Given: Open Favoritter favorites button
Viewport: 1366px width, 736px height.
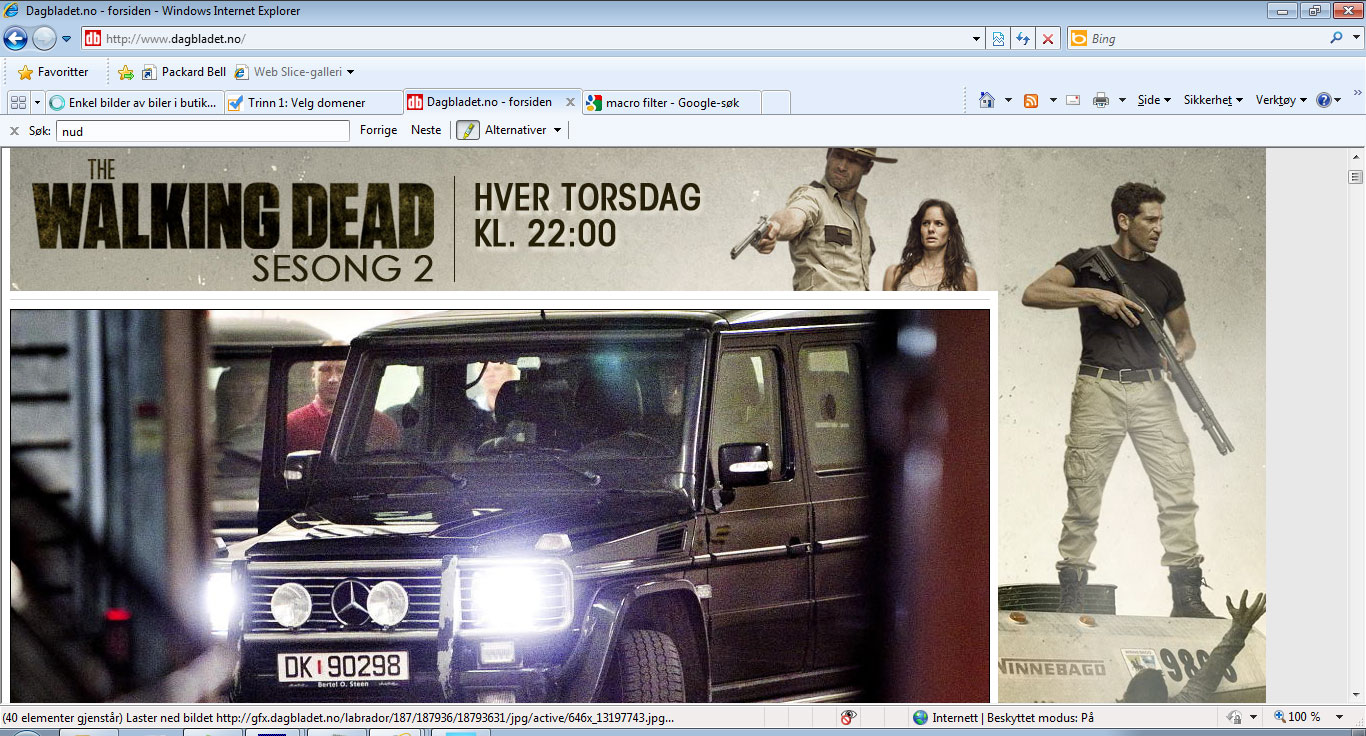Looking at the screenshot, I should point(53,72).
